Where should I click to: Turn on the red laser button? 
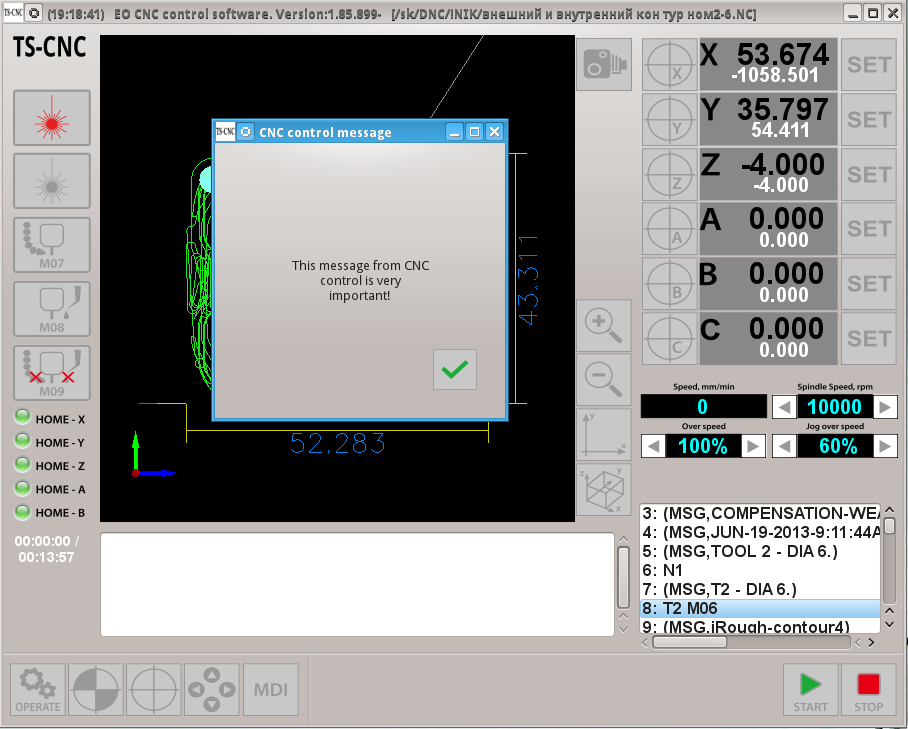click(x=51, y=119)
